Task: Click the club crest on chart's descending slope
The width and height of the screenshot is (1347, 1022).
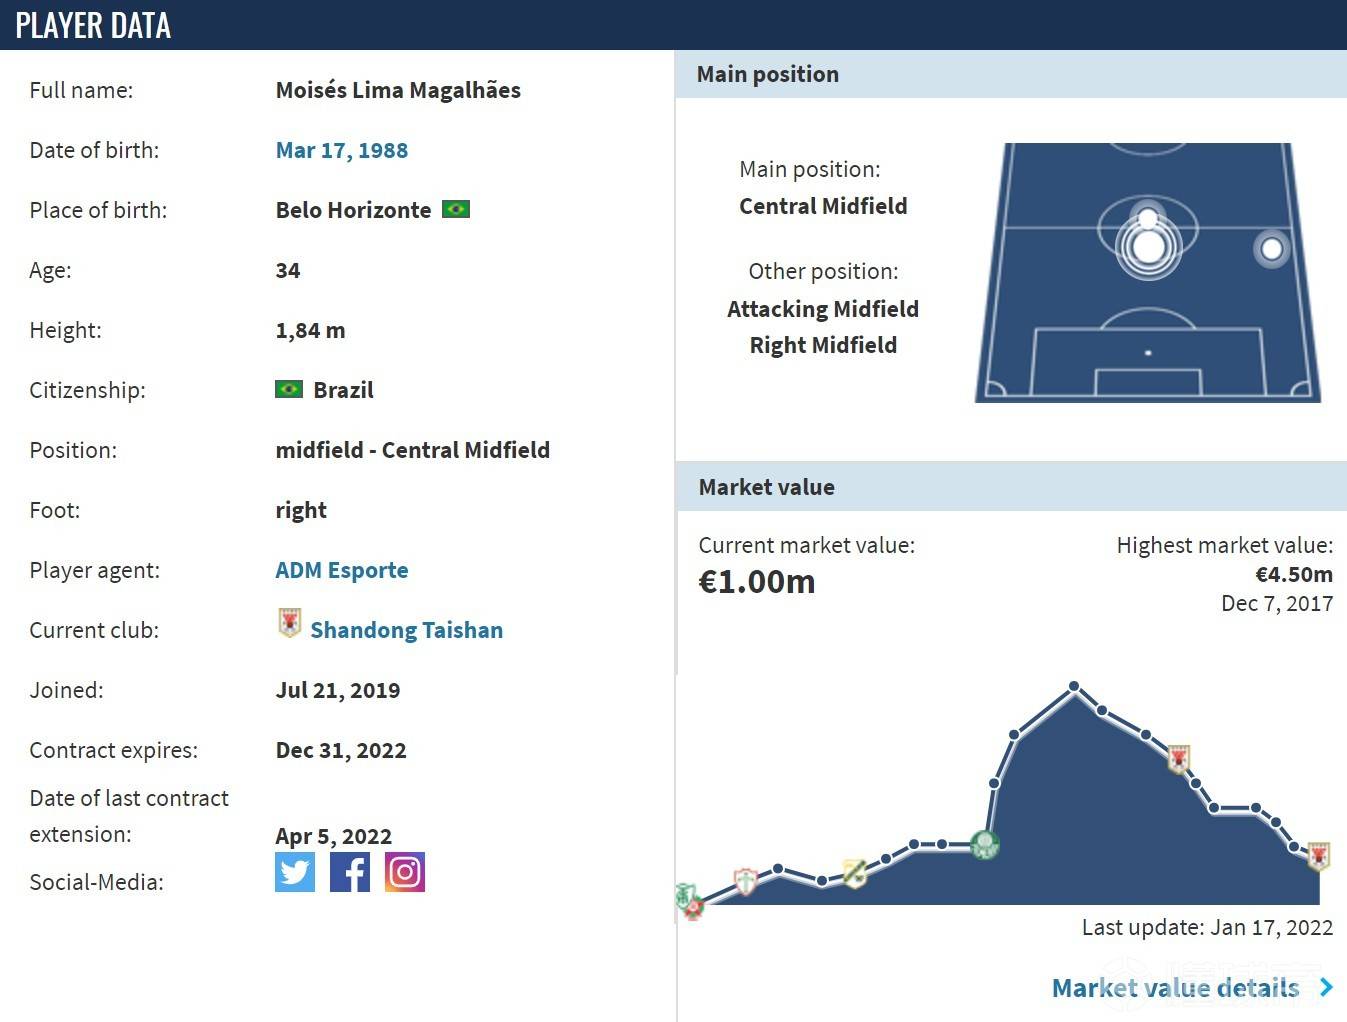Action: (1179, 759)
